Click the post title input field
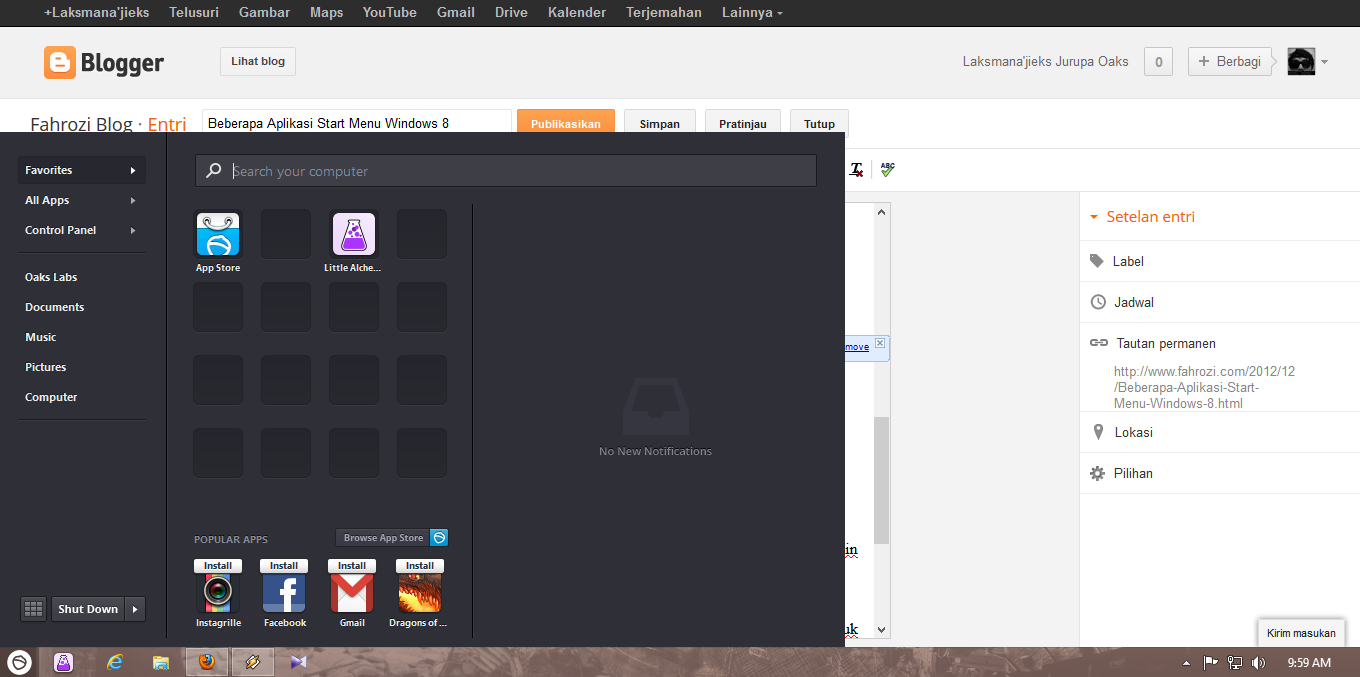 coord(357,123)
